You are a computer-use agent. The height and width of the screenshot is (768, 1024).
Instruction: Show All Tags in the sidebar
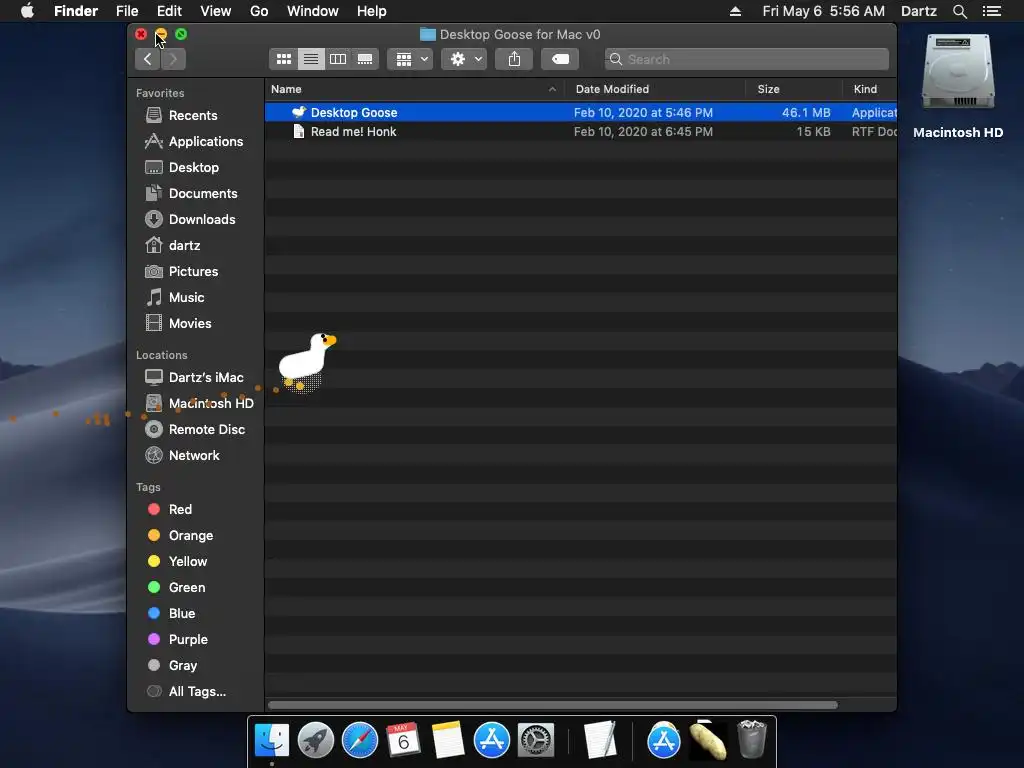[195, 692]
